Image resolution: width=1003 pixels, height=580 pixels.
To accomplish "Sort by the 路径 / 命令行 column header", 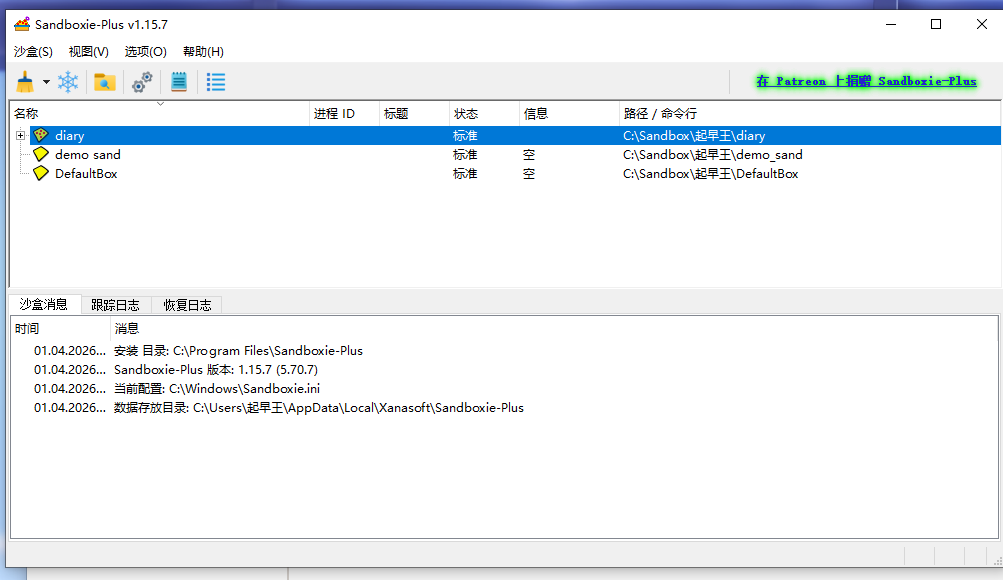I will (x=809, y=113).
